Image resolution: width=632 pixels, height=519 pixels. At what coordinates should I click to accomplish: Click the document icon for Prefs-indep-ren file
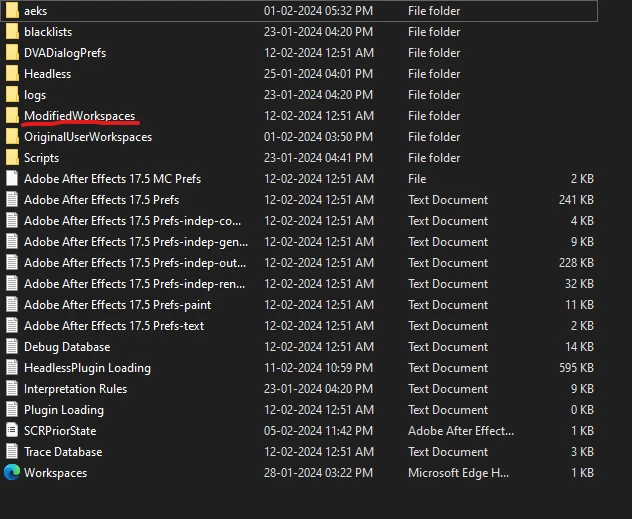(12, 283)
